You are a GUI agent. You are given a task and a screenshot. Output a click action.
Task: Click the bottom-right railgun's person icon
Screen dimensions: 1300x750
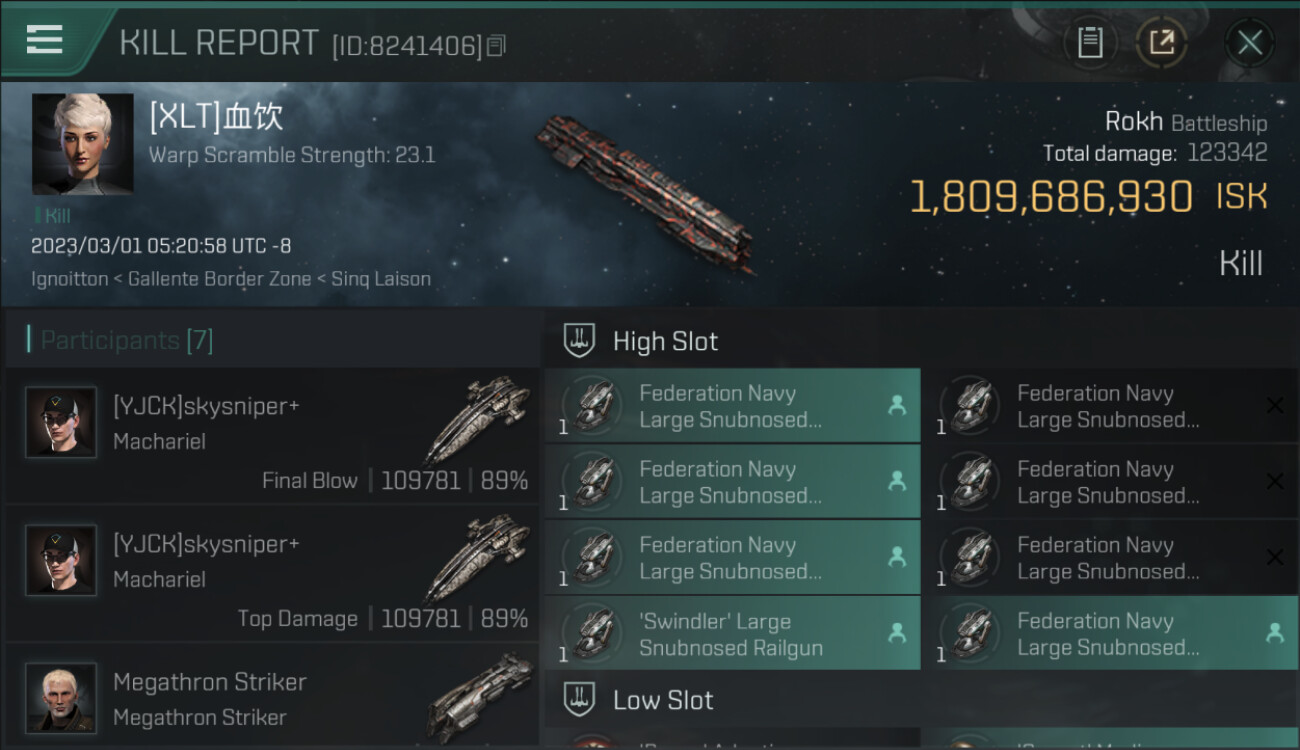pos(1274,633)
